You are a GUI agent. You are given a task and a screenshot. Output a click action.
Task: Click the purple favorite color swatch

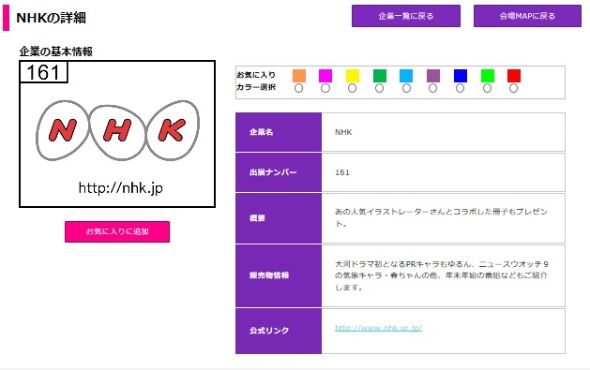(x=433, y=76)
